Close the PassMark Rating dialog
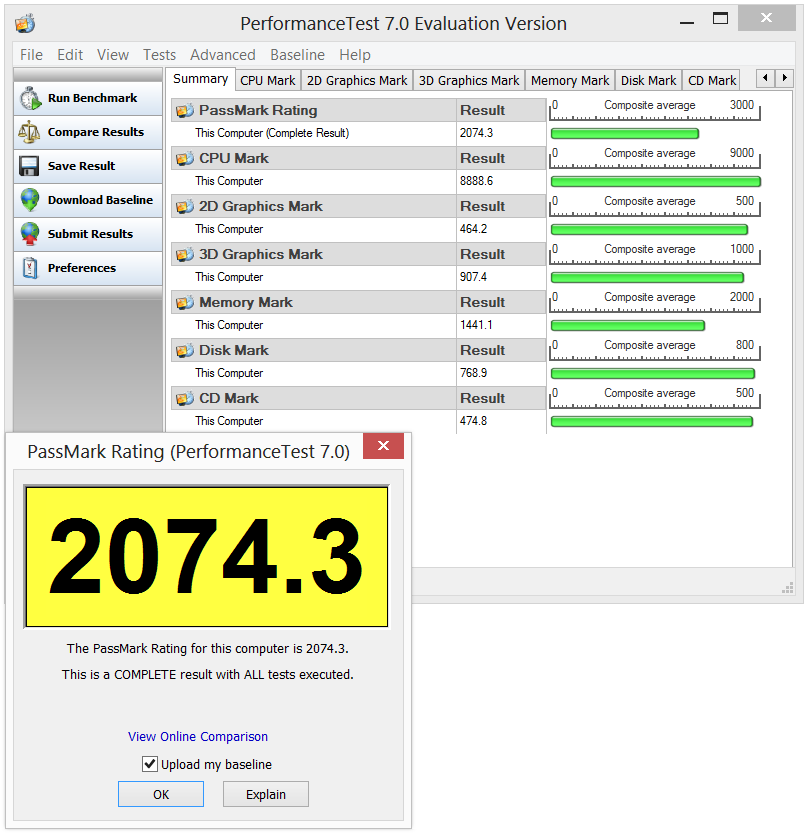809x833 pixels. point(384,446)
